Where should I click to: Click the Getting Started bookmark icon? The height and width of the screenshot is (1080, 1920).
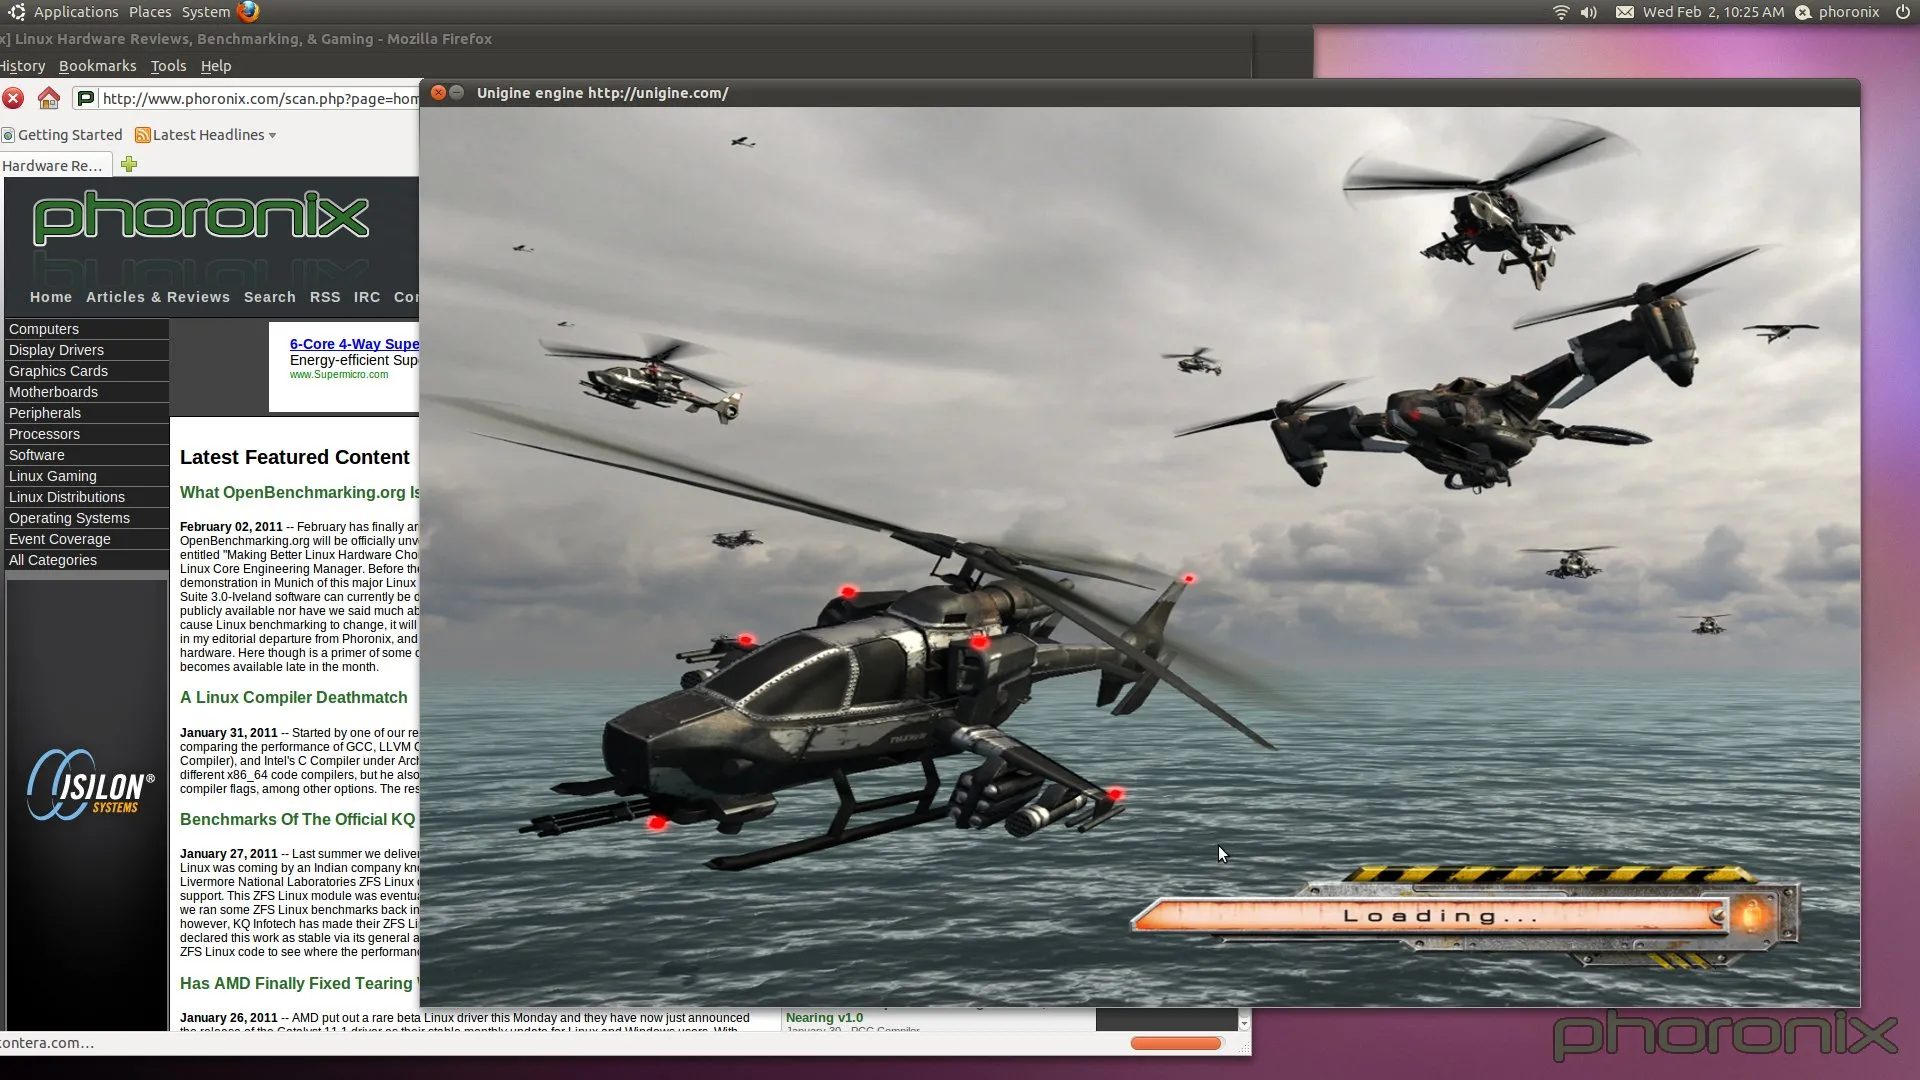click(x=8, y=135)
